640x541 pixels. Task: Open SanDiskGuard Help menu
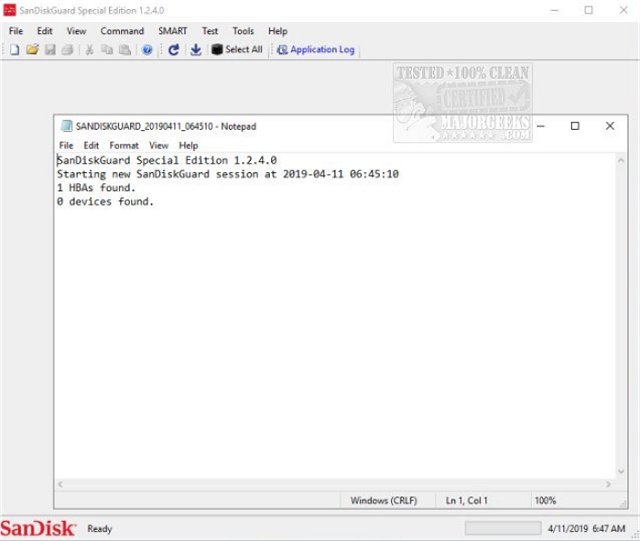click(x=278, y=31)
